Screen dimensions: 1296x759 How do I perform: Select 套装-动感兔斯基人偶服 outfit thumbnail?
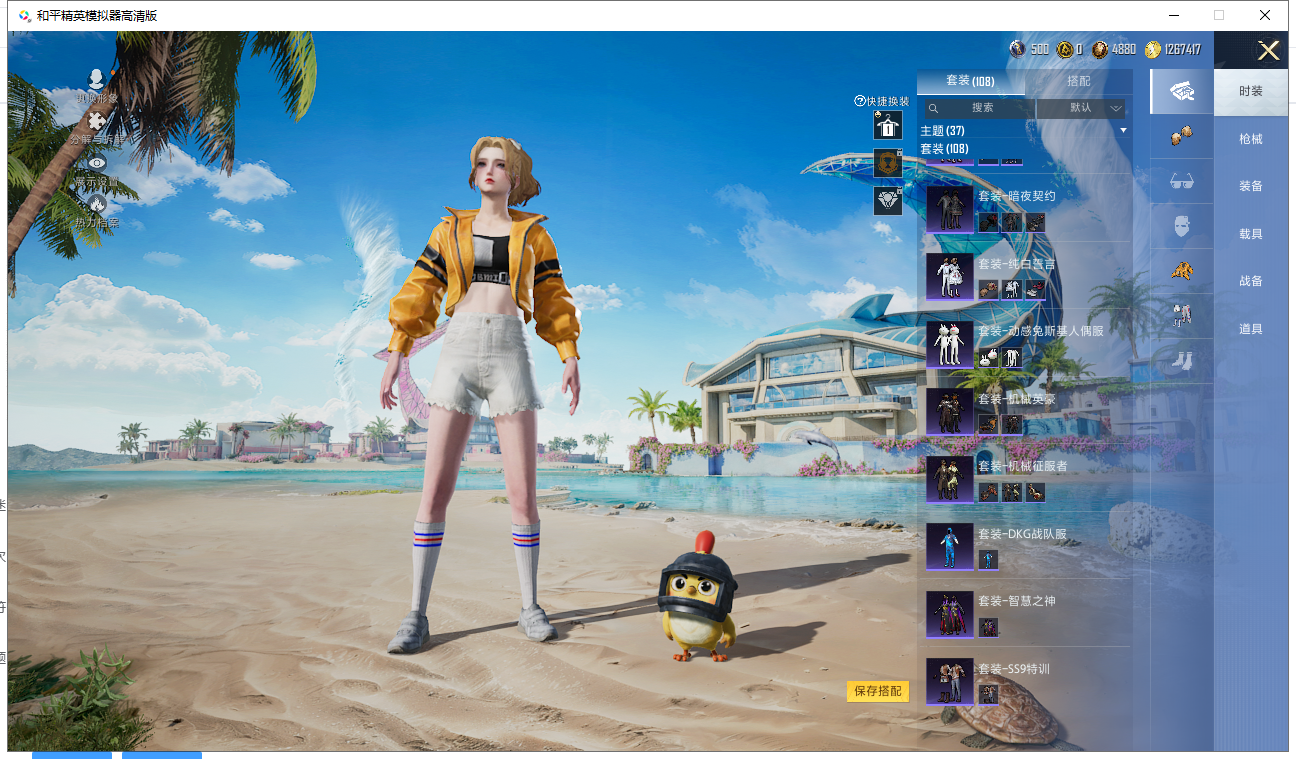pos(950,344)
